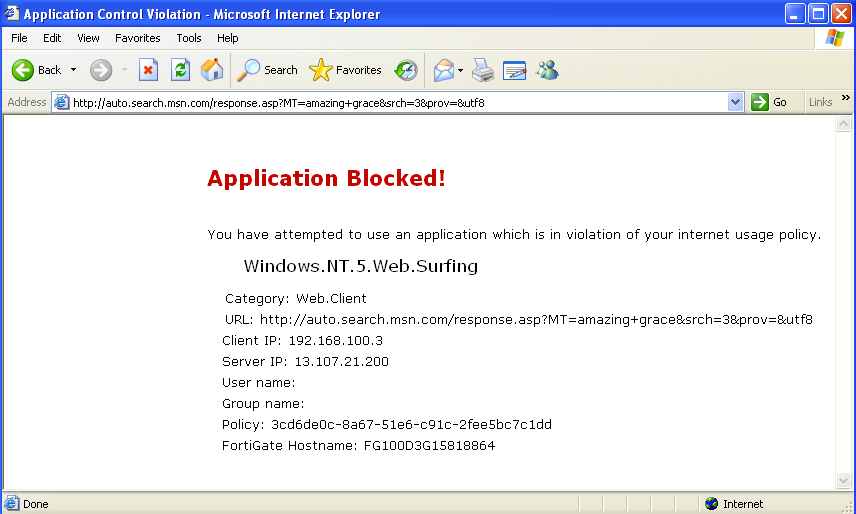The height and width of the screenshot is (514, 856).
Task: Click the blocked URL text in the page
Action: pos(536,320)
